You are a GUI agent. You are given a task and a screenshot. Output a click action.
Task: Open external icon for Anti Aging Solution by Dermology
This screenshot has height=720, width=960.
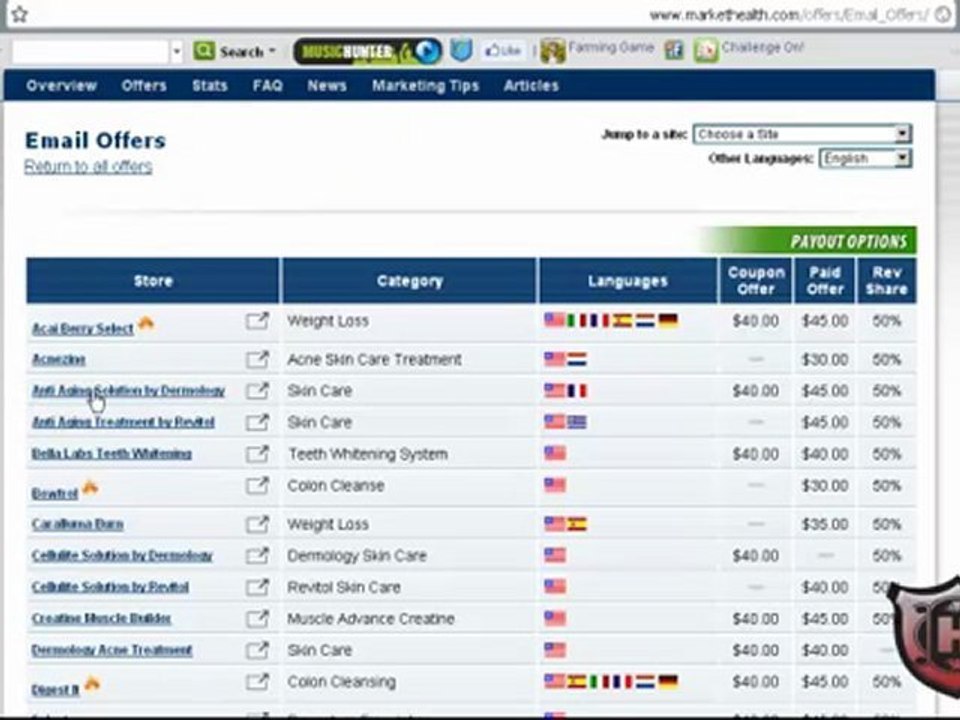[x=257, y=391]
